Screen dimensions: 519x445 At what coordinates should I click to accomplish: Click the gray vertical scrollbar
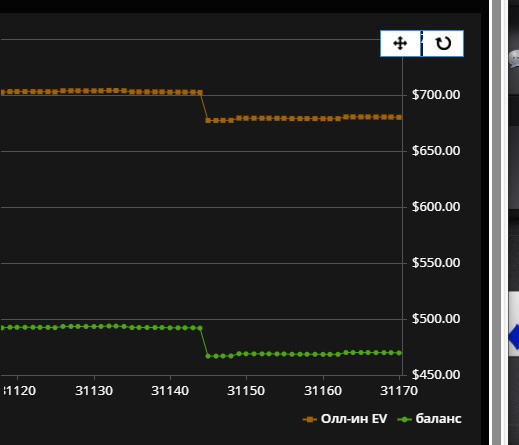496,222
